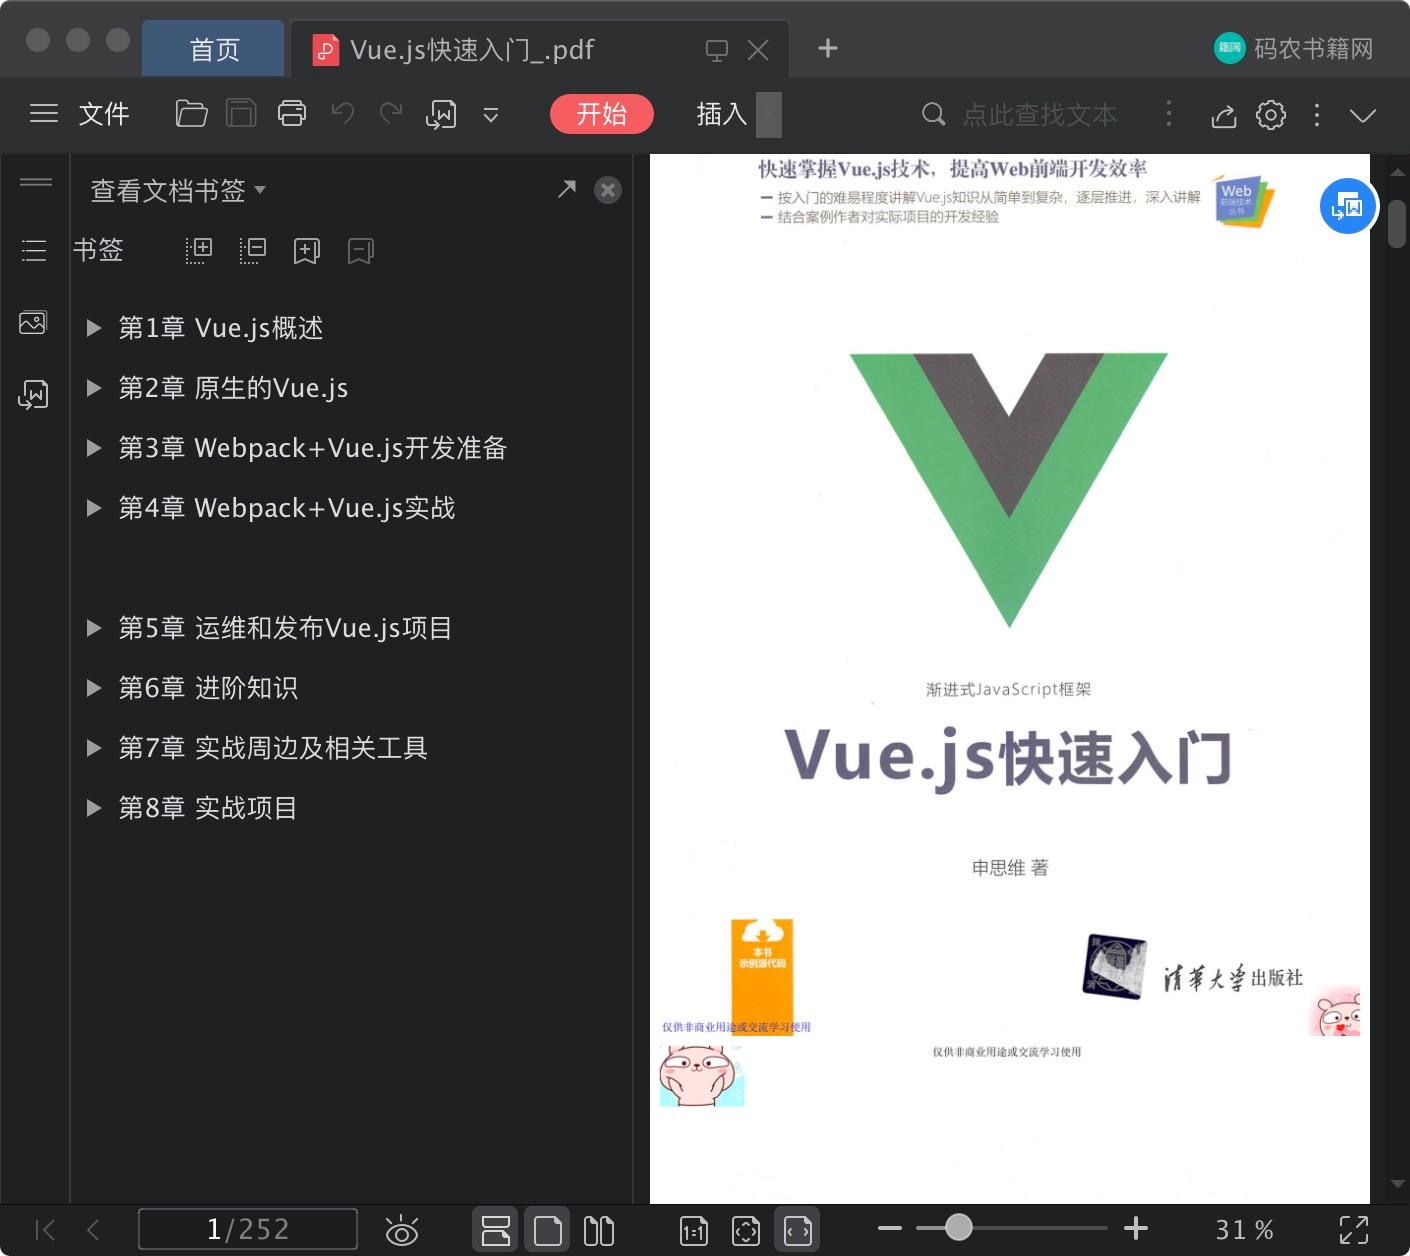Switch to the 首页 tab
Image resolution: width=1410 pixels, height=1256 pixels.
tap(214, 49)
